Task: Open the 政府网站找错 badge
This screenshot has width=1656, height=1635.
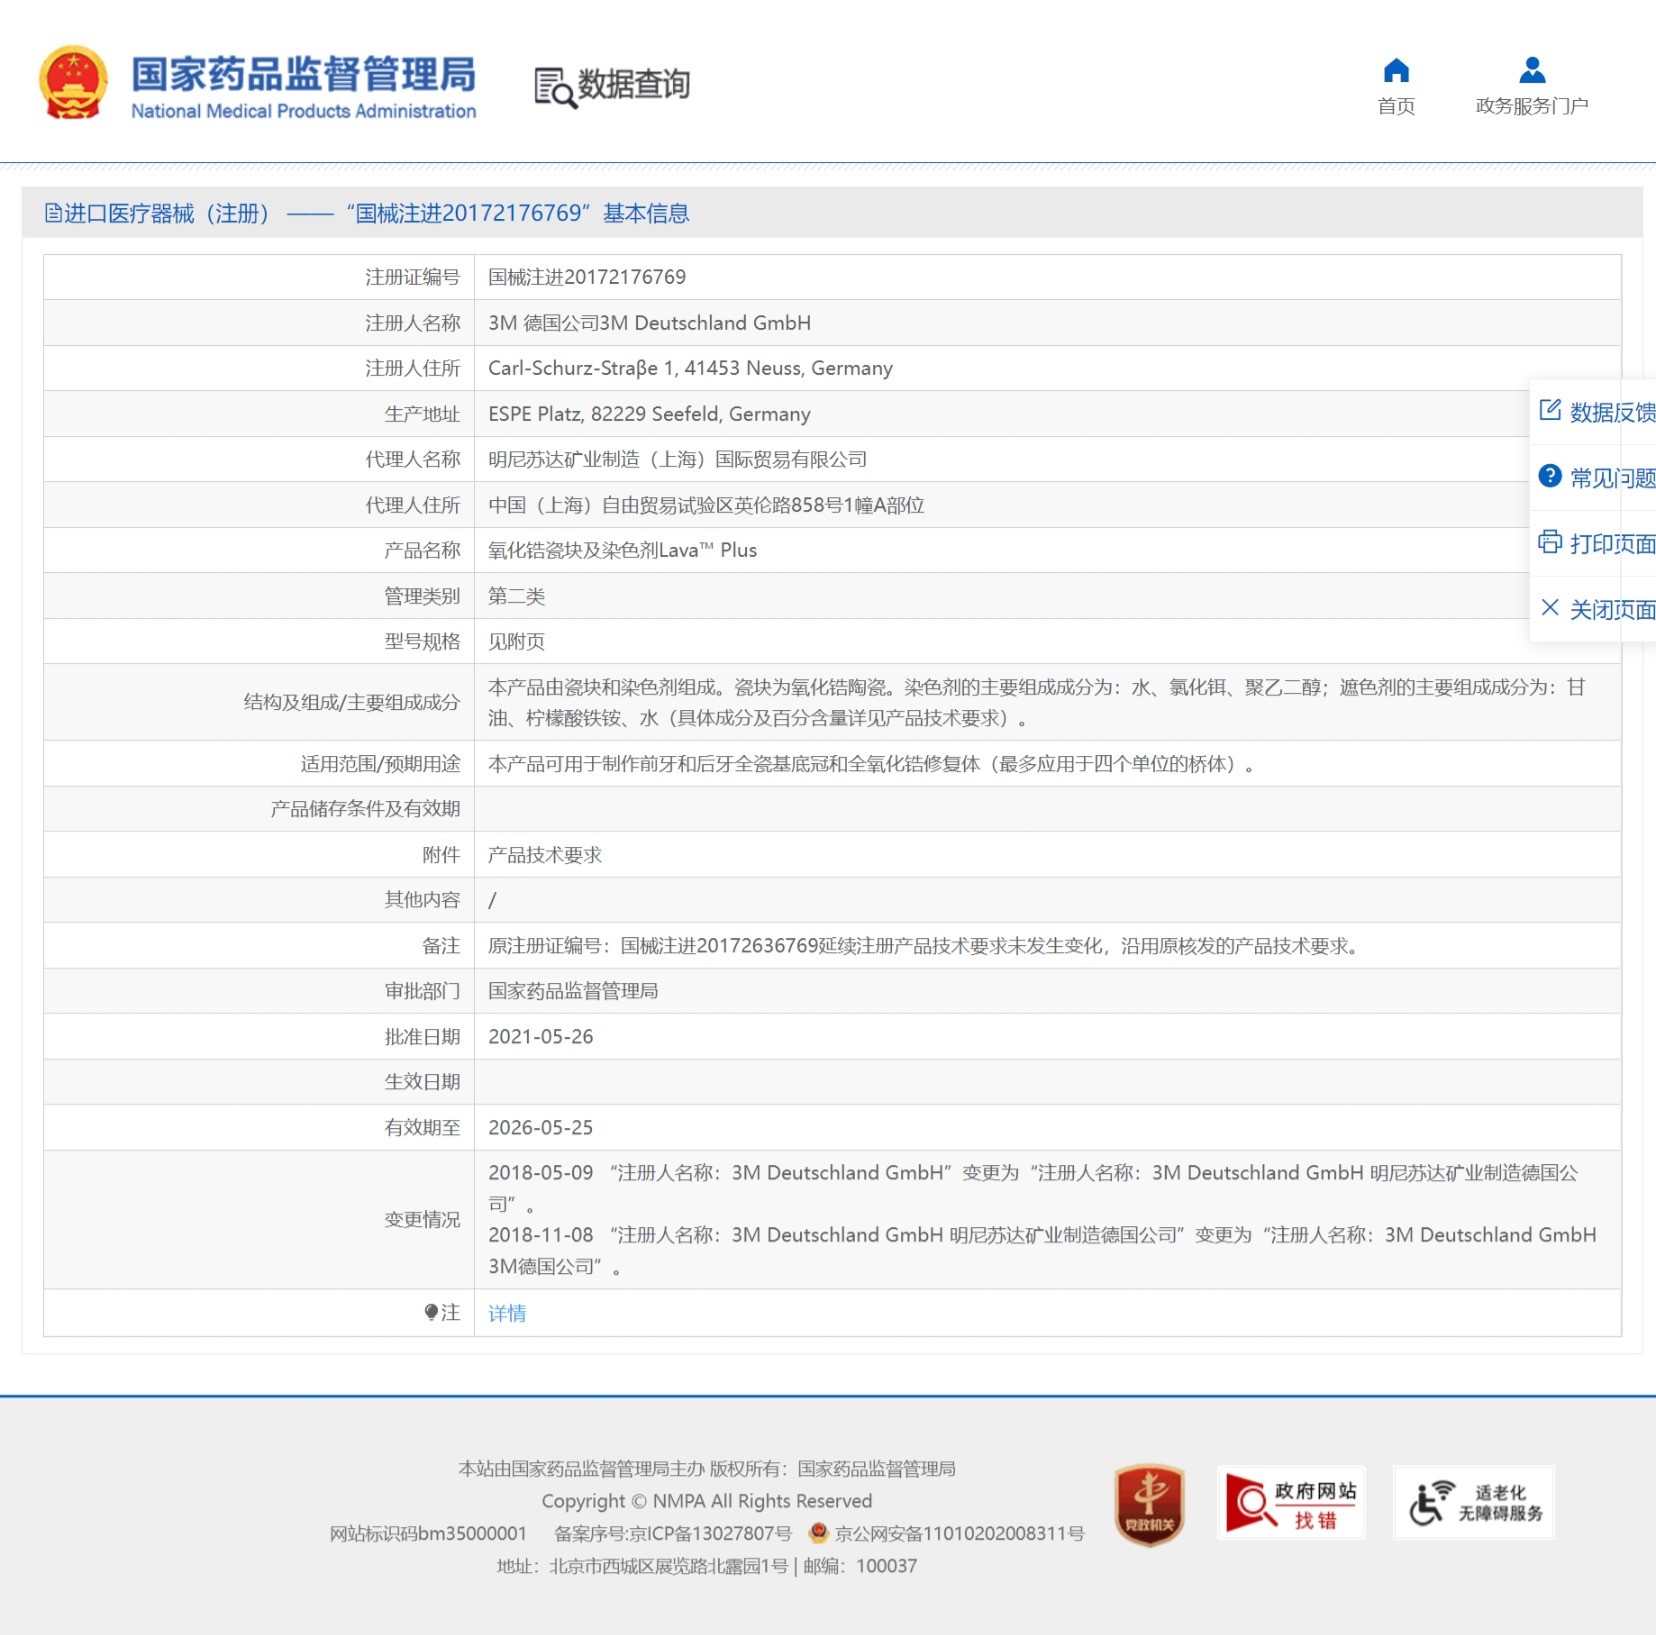Action: [1291, 1503]
